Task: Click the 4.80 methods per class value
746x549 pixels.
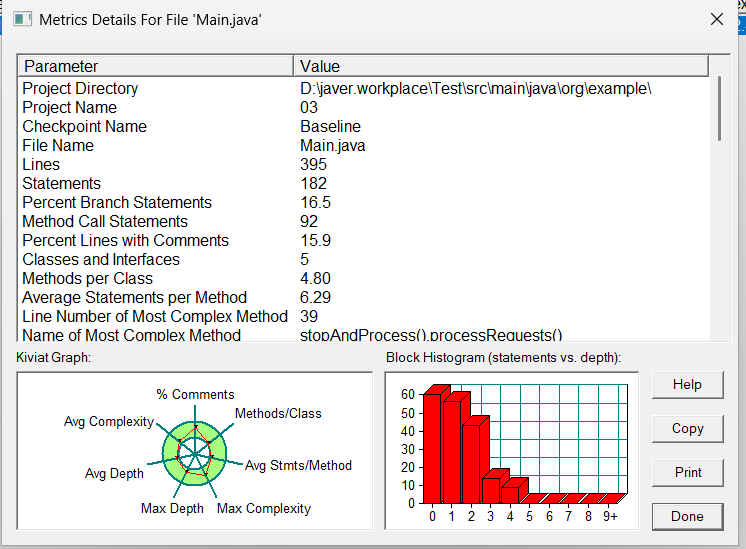Action: 315,279
